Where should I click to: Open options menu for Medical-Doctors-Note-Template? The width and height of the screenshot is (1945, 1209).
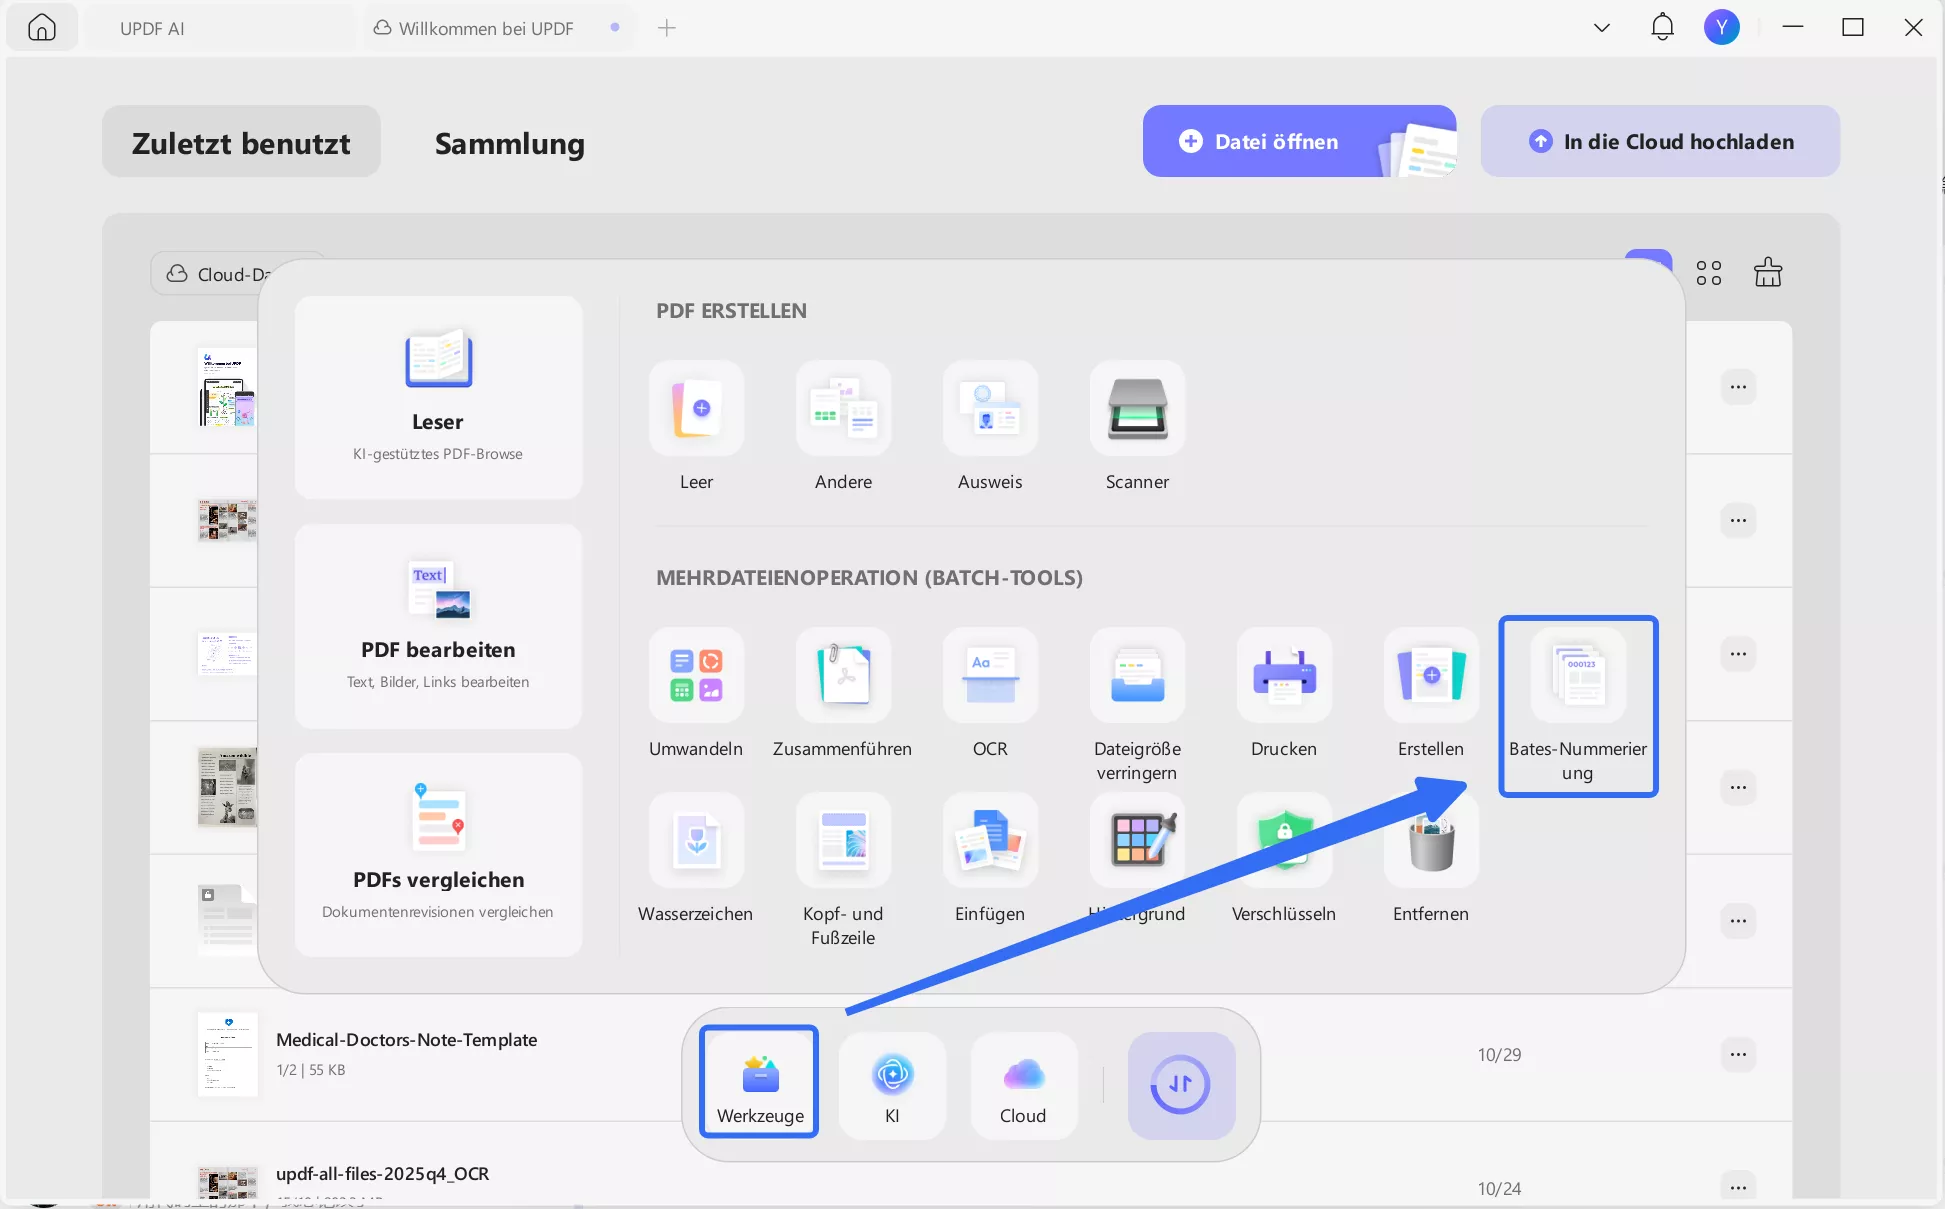pos(1738,1054)
